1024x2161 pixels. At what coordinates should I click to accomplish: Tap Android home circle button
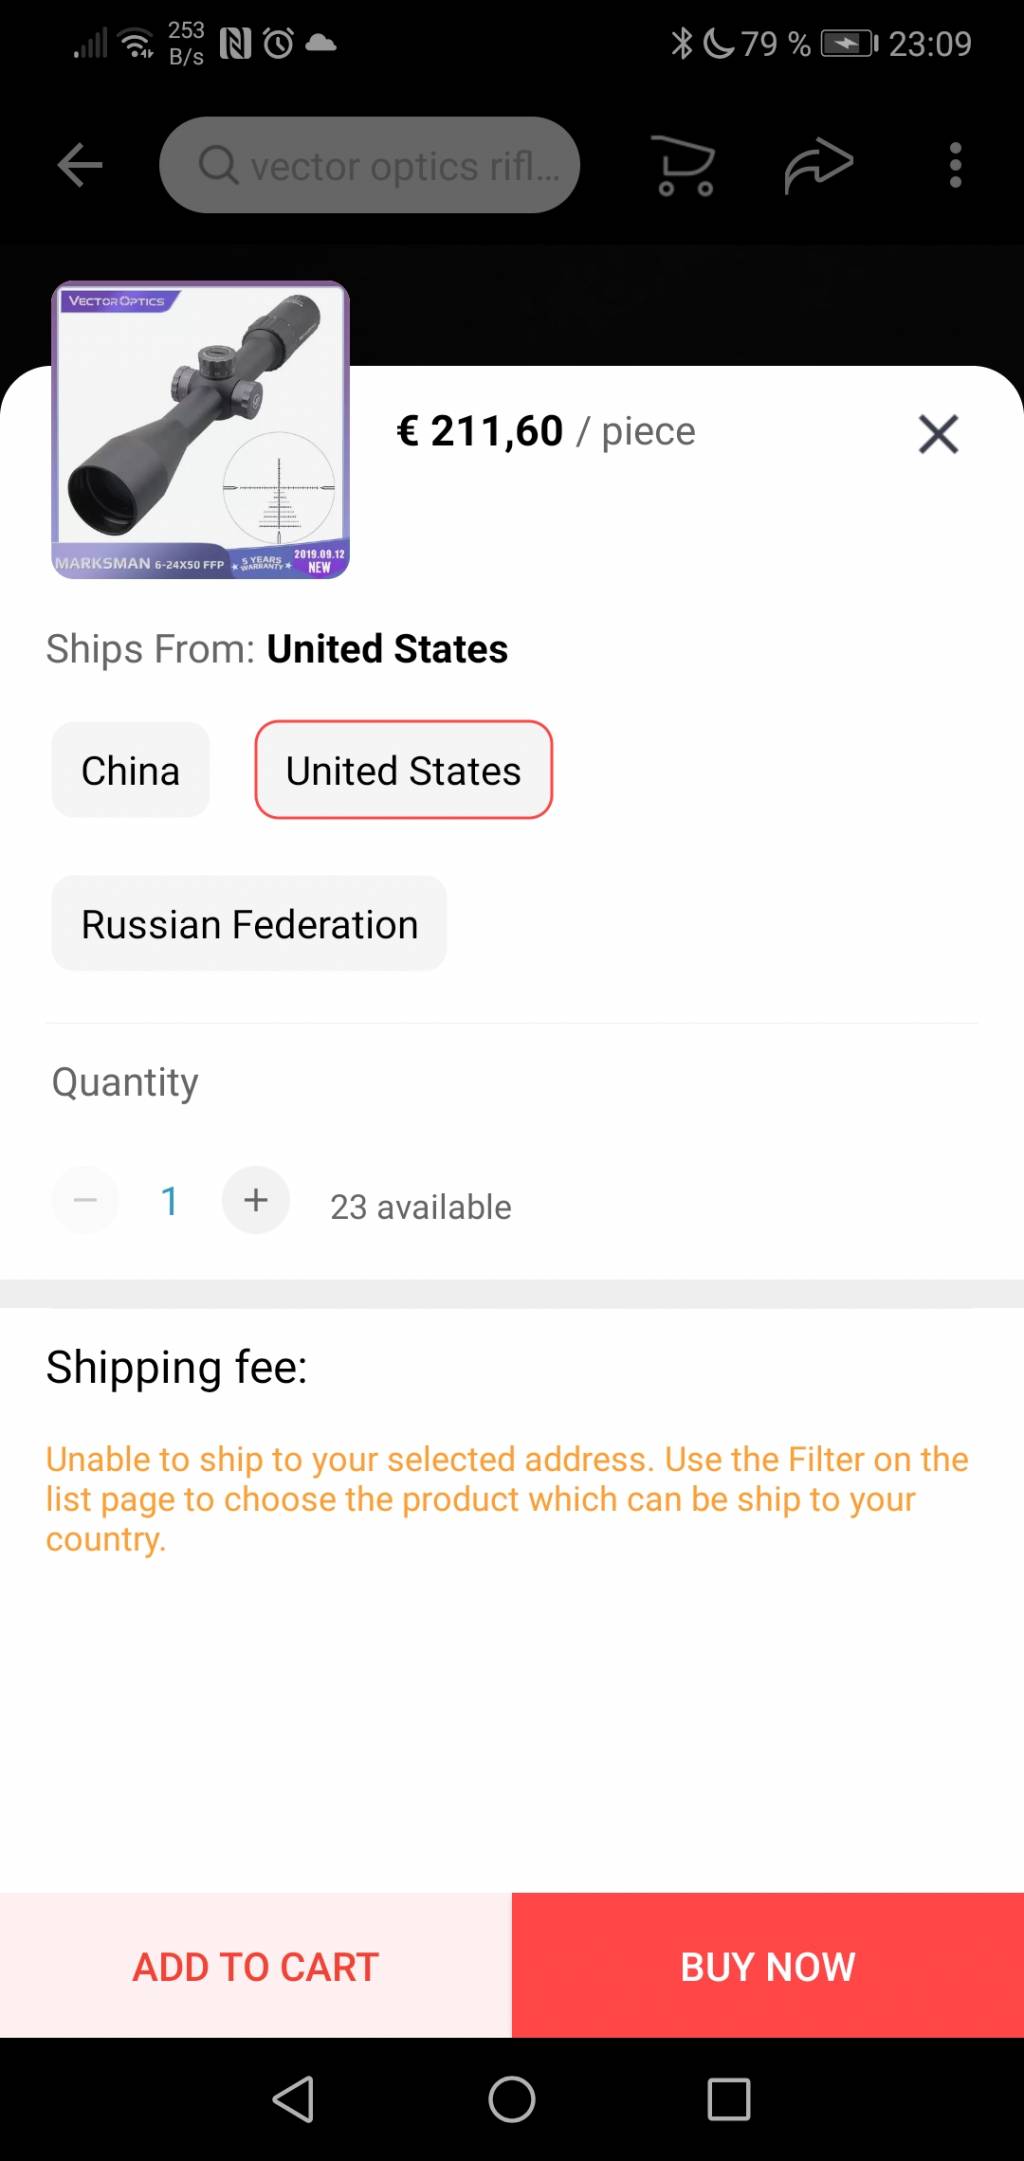click(512, 2099)
